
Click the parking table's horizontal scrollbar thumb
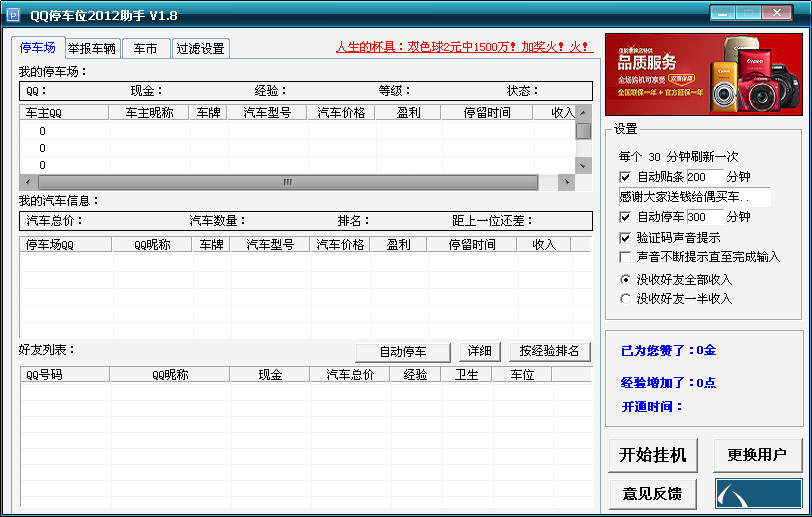pyautogui.click(x=290, y=182)
